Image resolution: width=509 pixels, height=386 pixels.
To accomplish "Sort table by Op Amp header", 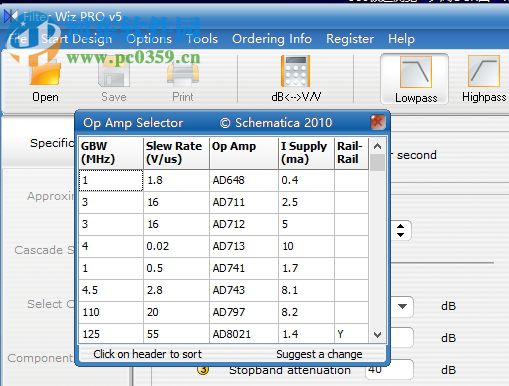I will point(244,153).
